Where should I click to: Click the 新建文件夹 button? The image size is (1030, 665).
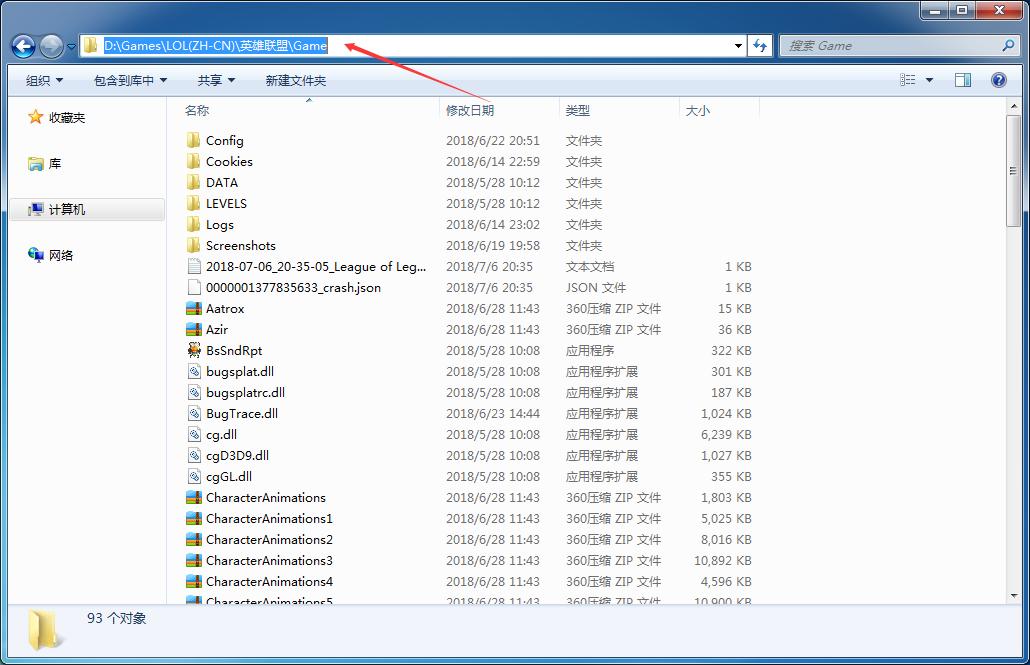[295, 80]
